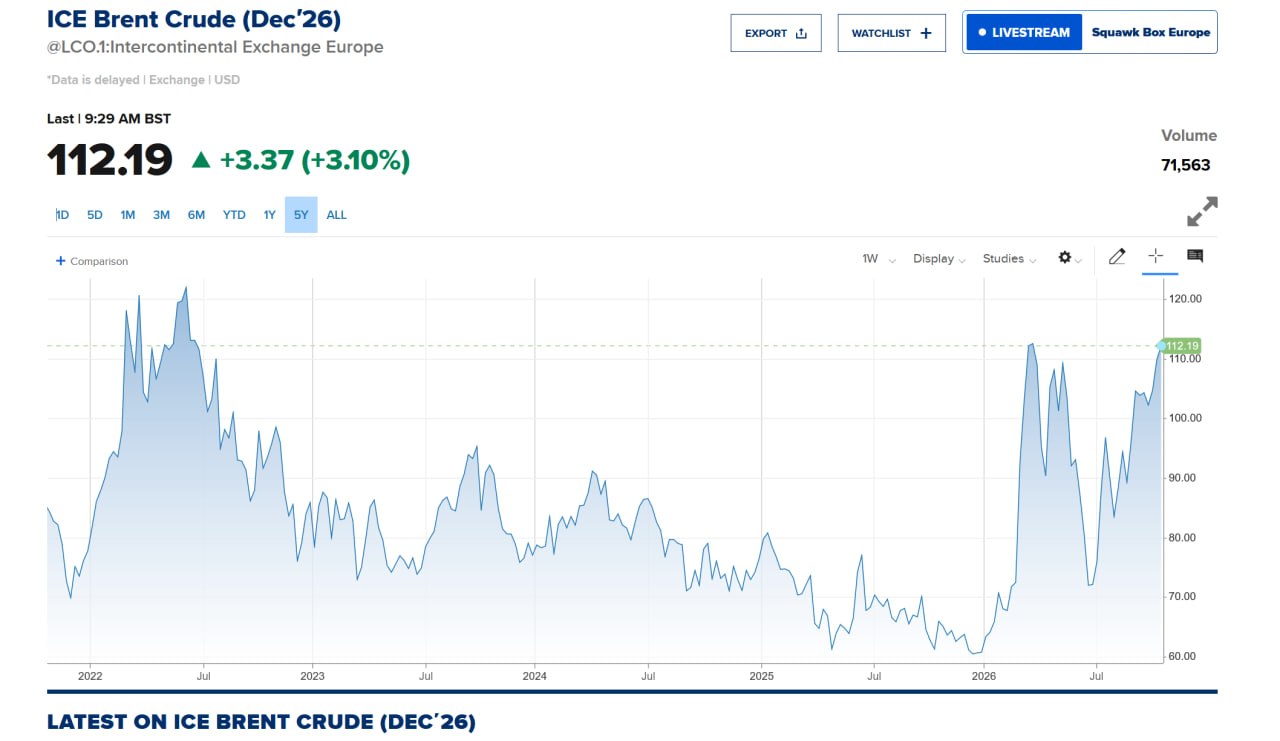
Task: Click the green up-arrow price indicator
Action: pos(201,160)
